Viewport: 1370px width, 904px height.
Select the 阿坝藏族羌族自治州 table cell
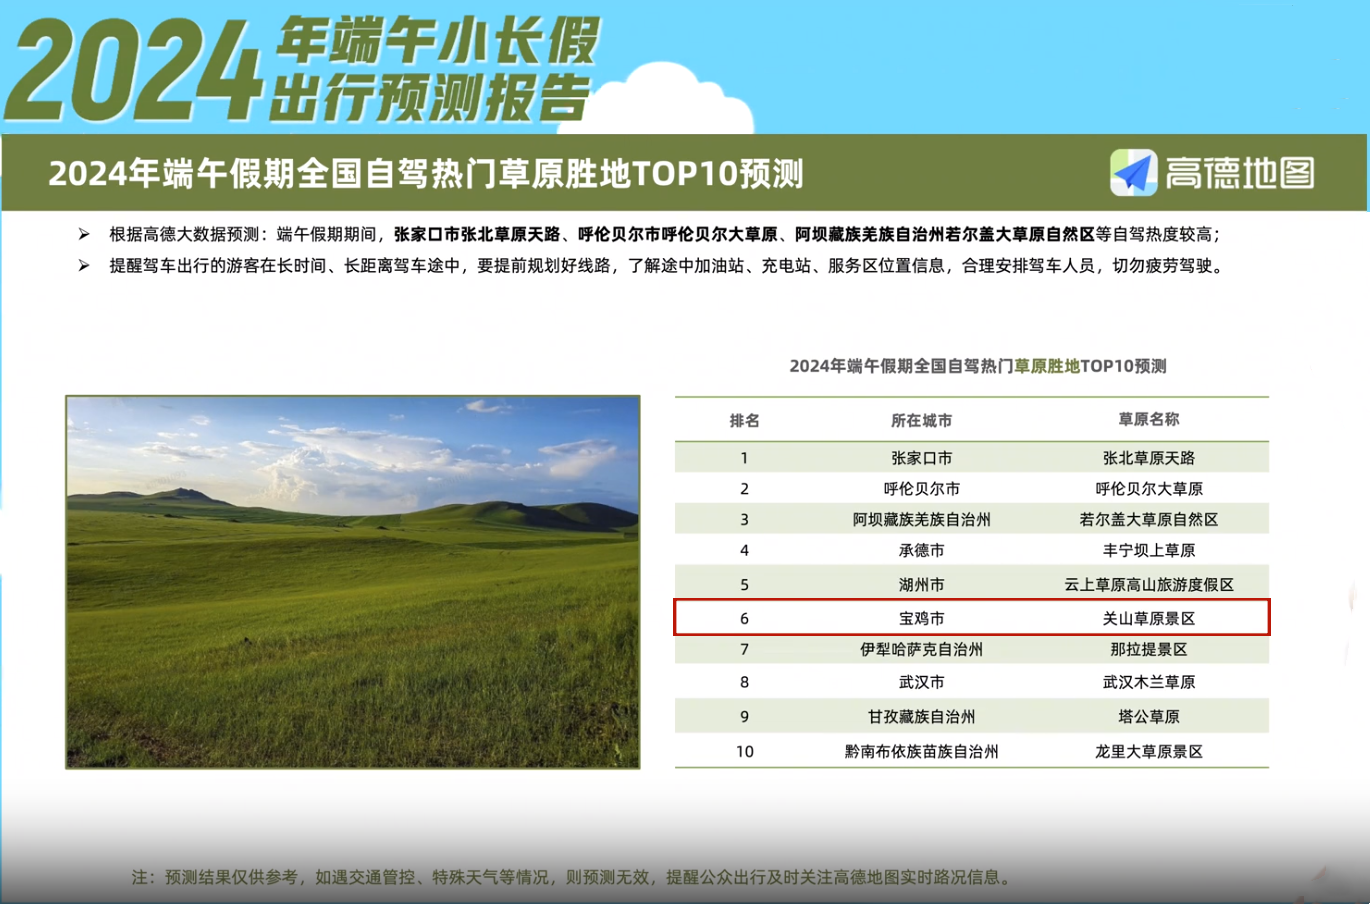pos(922,520)
